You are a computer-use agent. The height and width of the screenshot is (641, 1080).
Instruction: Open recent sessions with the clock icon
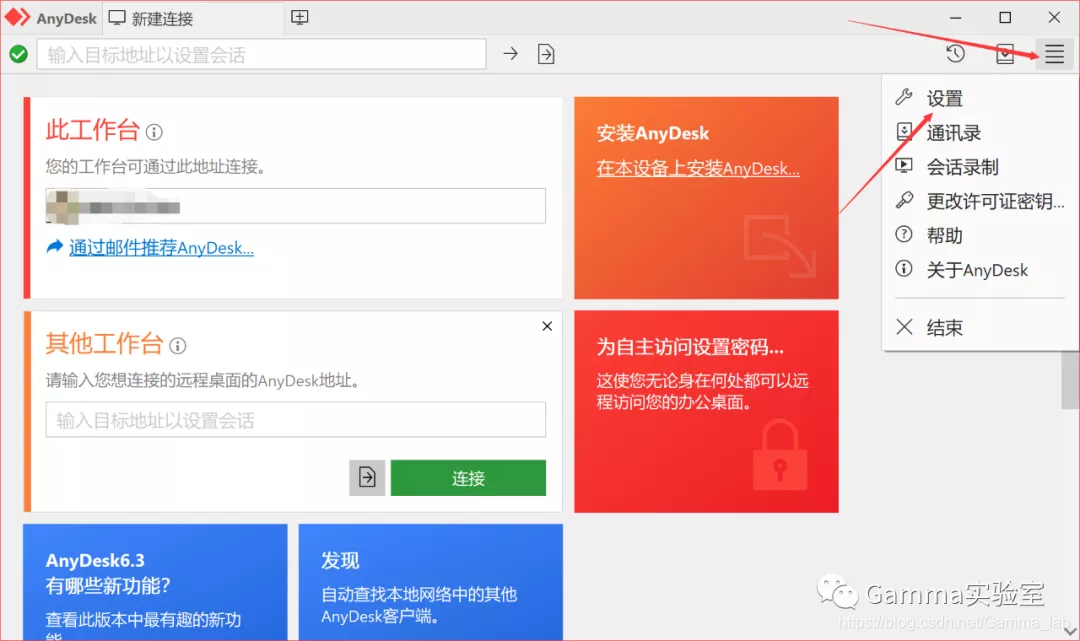point(955,54)
